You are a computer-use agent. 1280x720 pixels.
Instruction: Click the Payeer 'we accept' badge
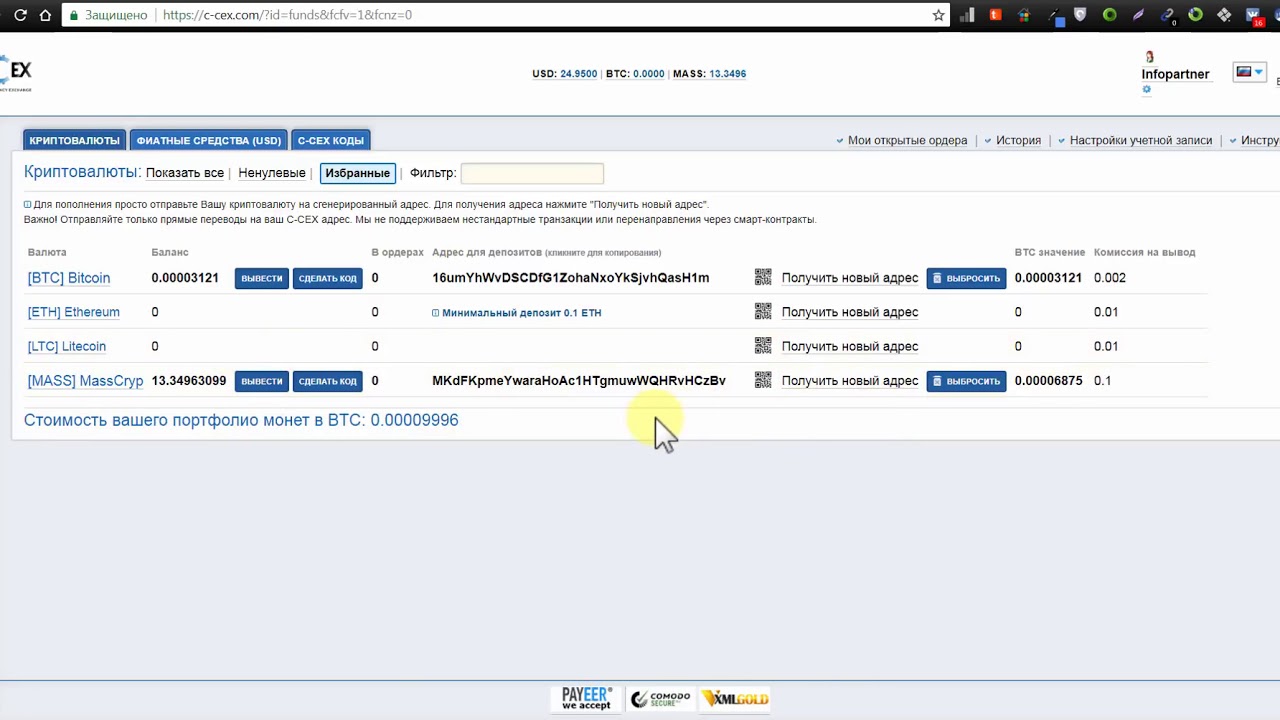pyautogui.click(x=586, y=698)
